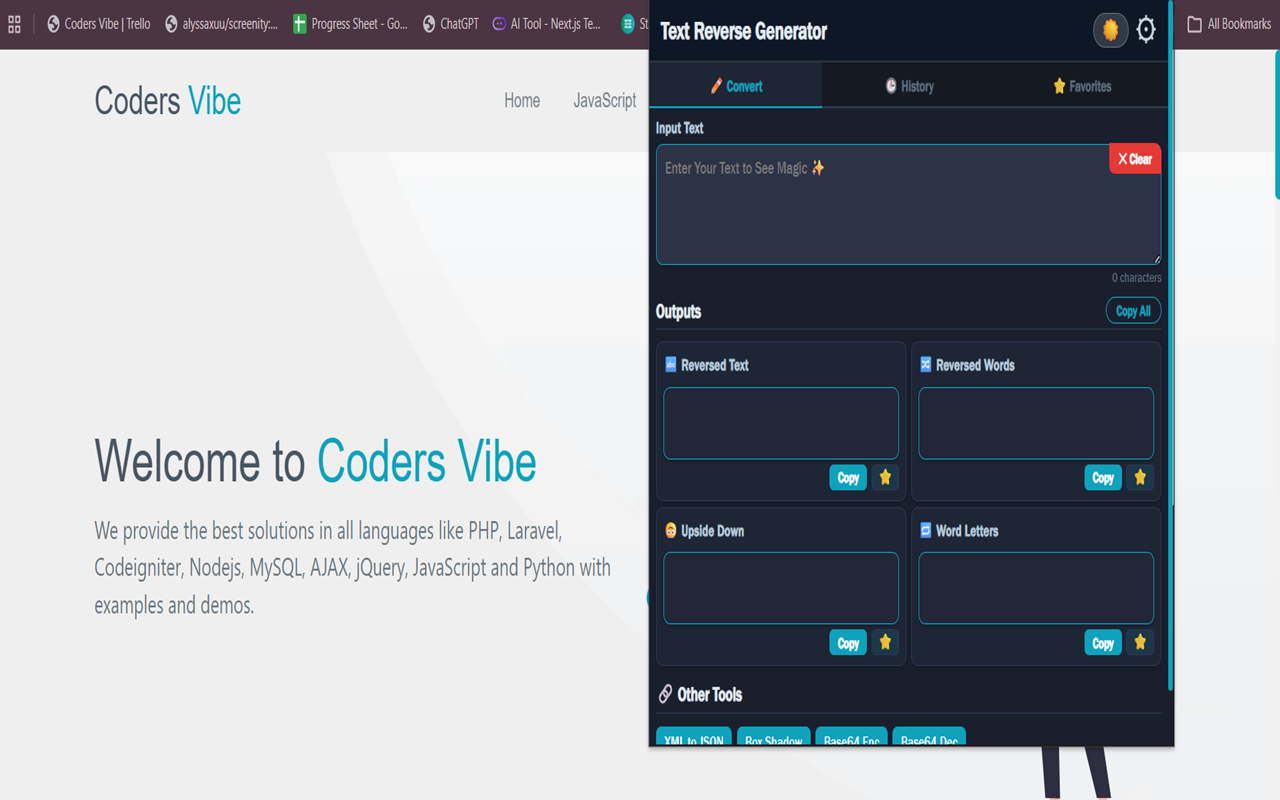This screenshot has width=1280, height=800.
Task: Copy the Word Letters output
Action: tap(1103, 643)
